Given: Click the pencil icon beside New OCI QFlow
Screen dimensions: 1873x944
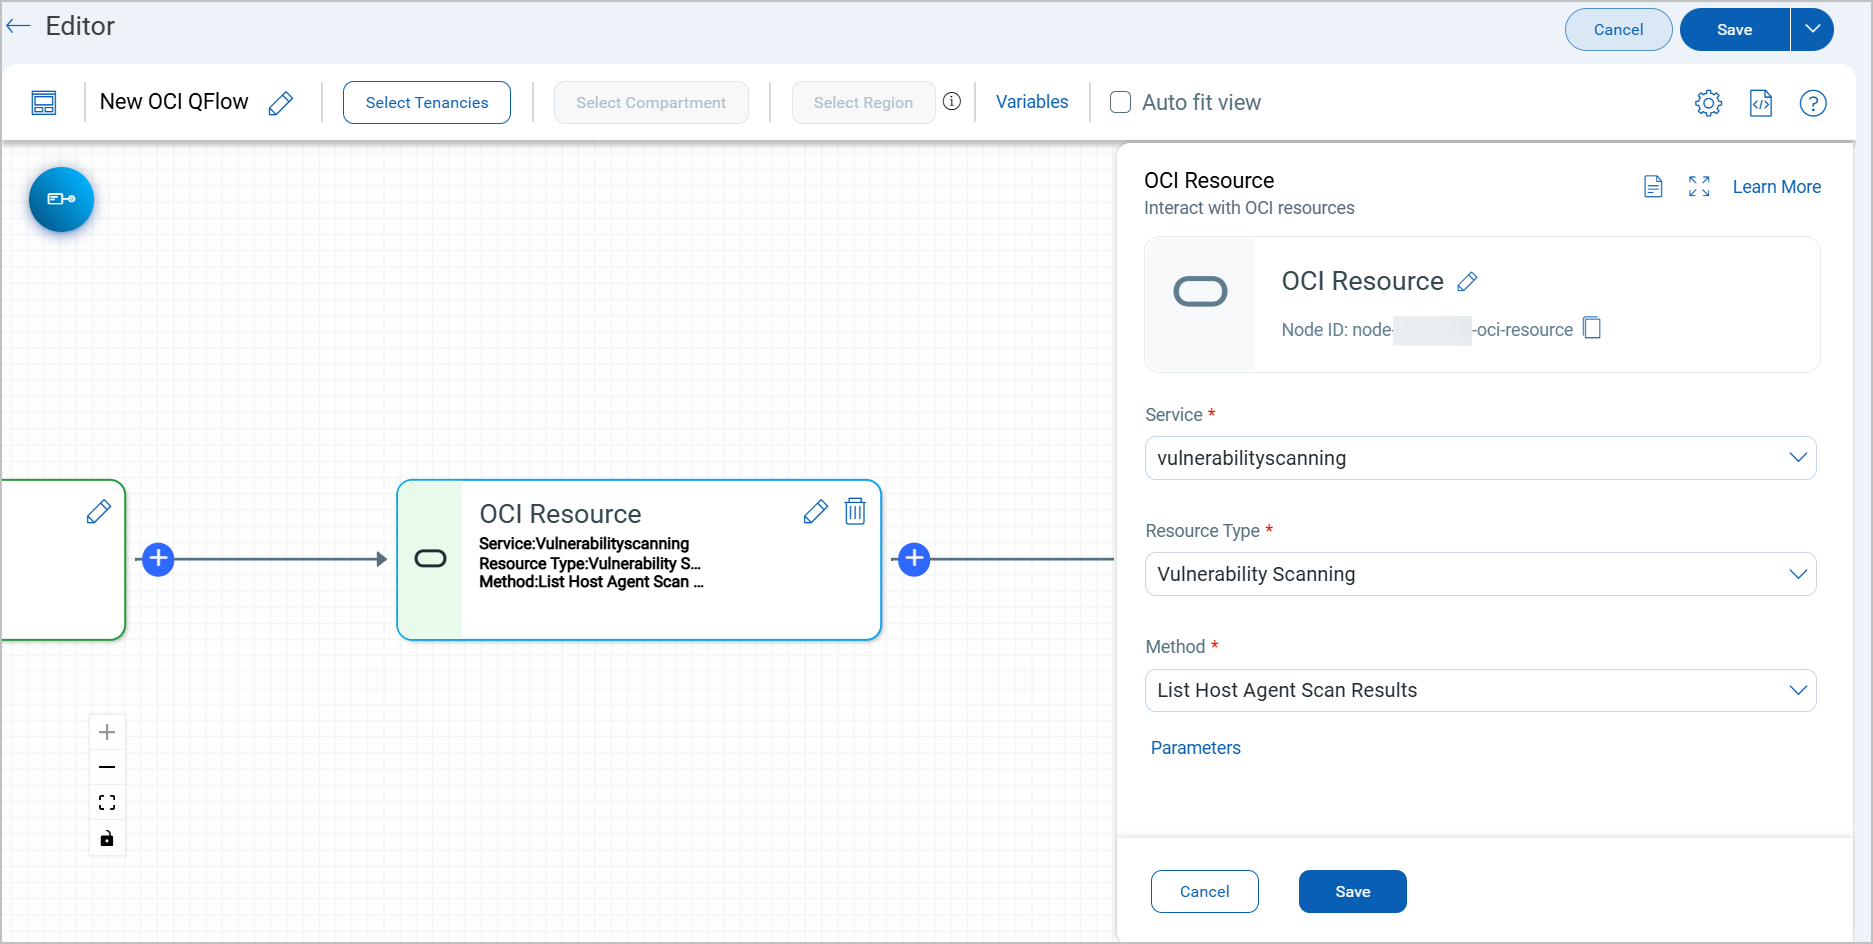Looking at the screenshot, I should point(281,103).
